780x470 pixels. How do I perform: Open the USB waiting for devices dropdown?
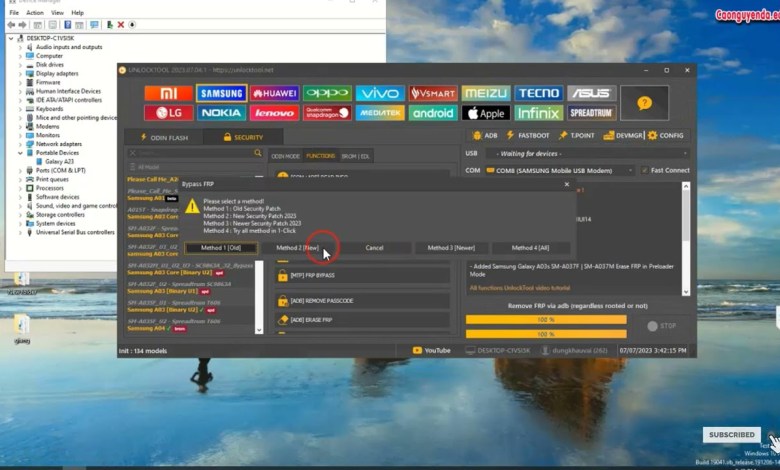587,153
